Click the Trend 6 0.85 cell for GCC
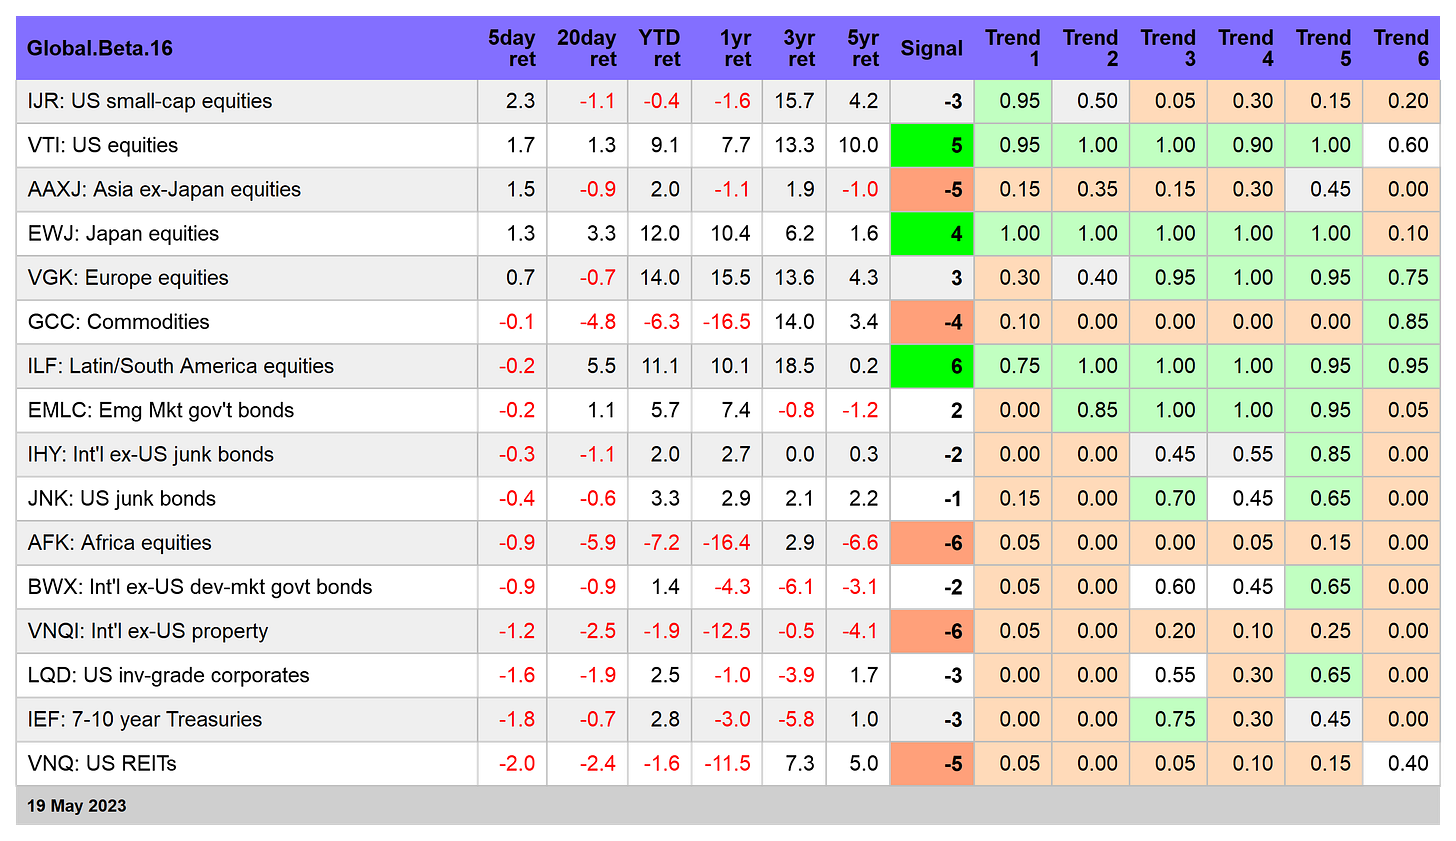 click(1402, 321)
